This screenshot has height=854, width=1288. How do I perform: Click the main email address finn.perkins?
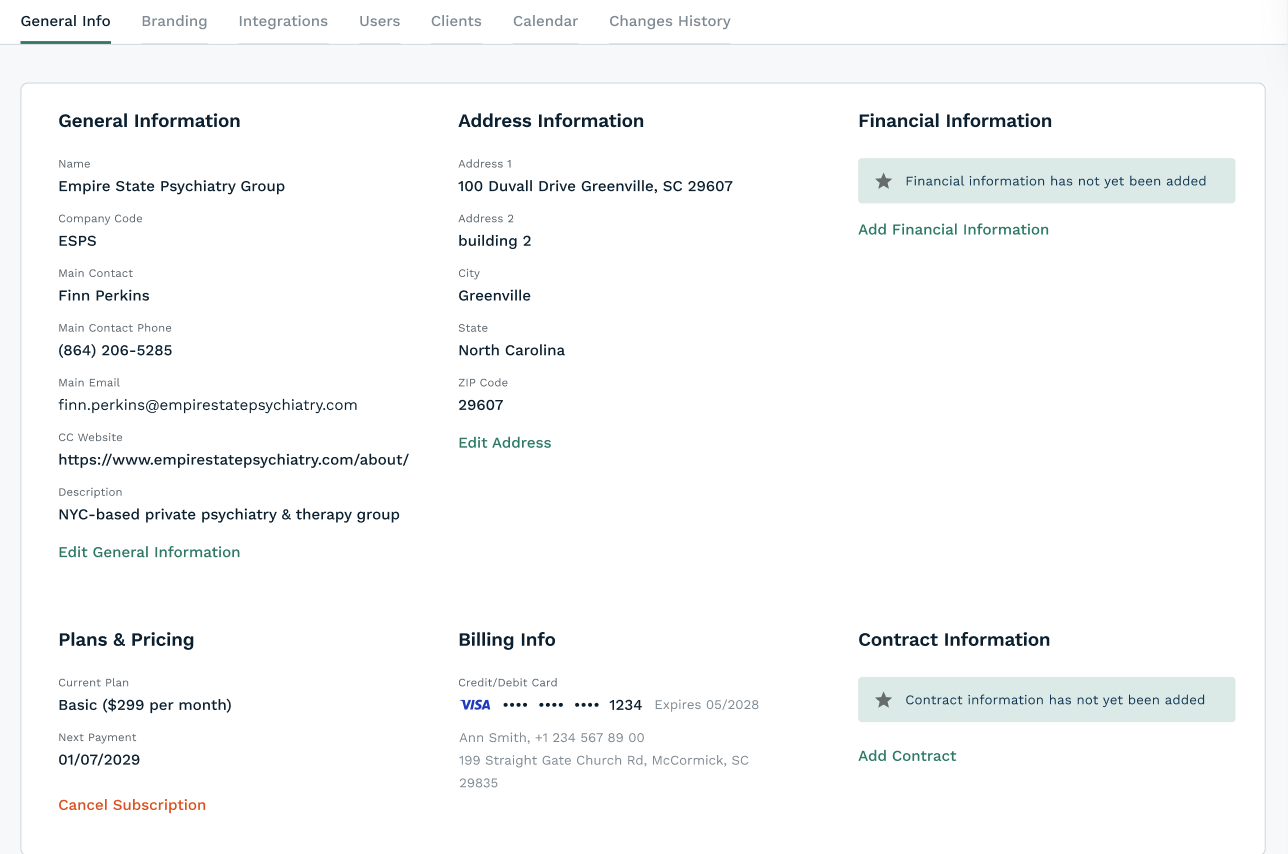[x=207, y=405]
